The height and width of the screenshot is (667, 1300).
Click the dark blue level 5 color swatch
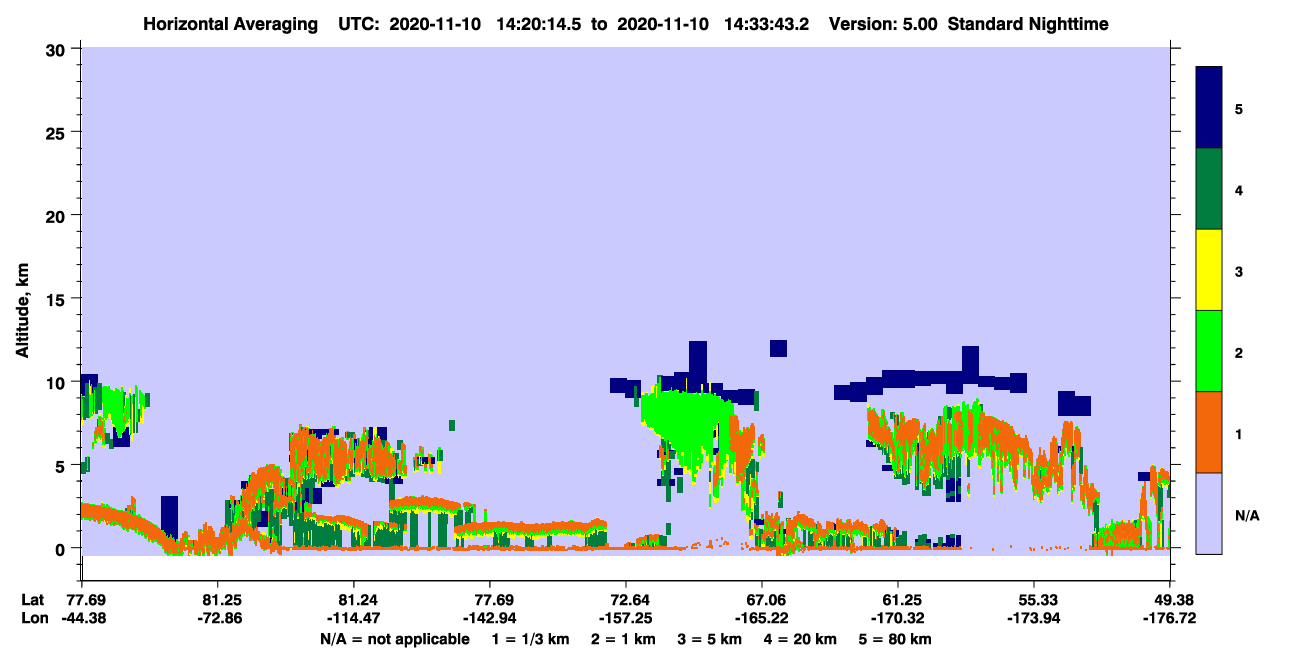point(1209,108)
